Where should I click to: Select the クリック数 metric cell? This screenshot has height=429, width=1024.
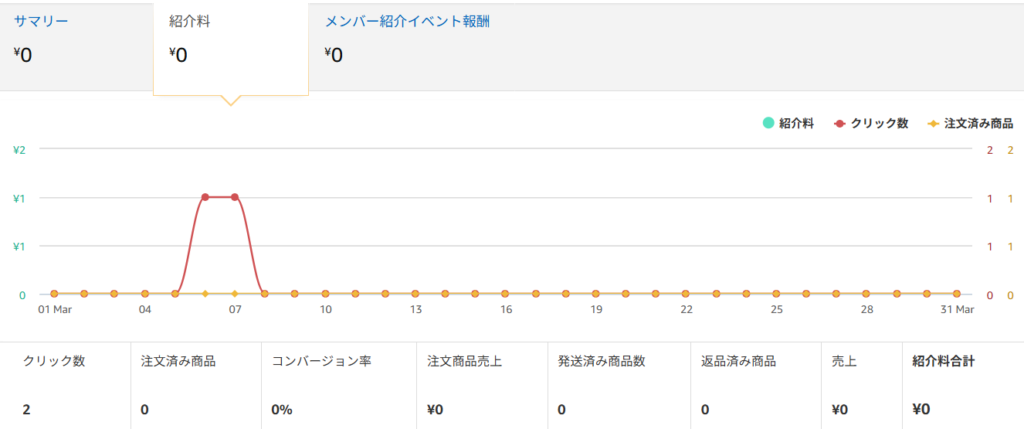click(x=65, y=385)
